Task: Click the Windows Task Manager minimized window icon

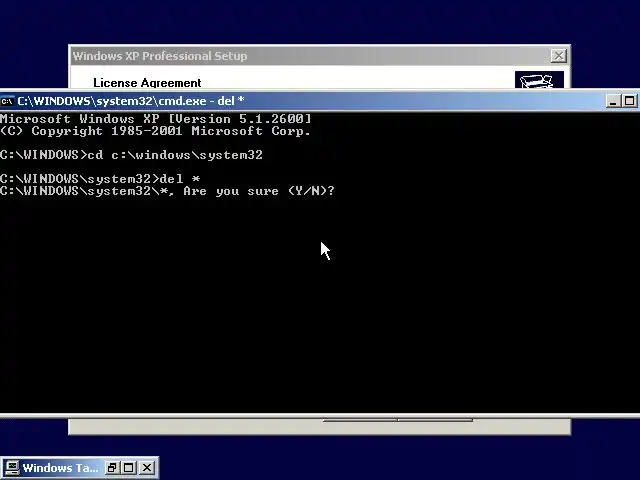Action: pos(12,468)
